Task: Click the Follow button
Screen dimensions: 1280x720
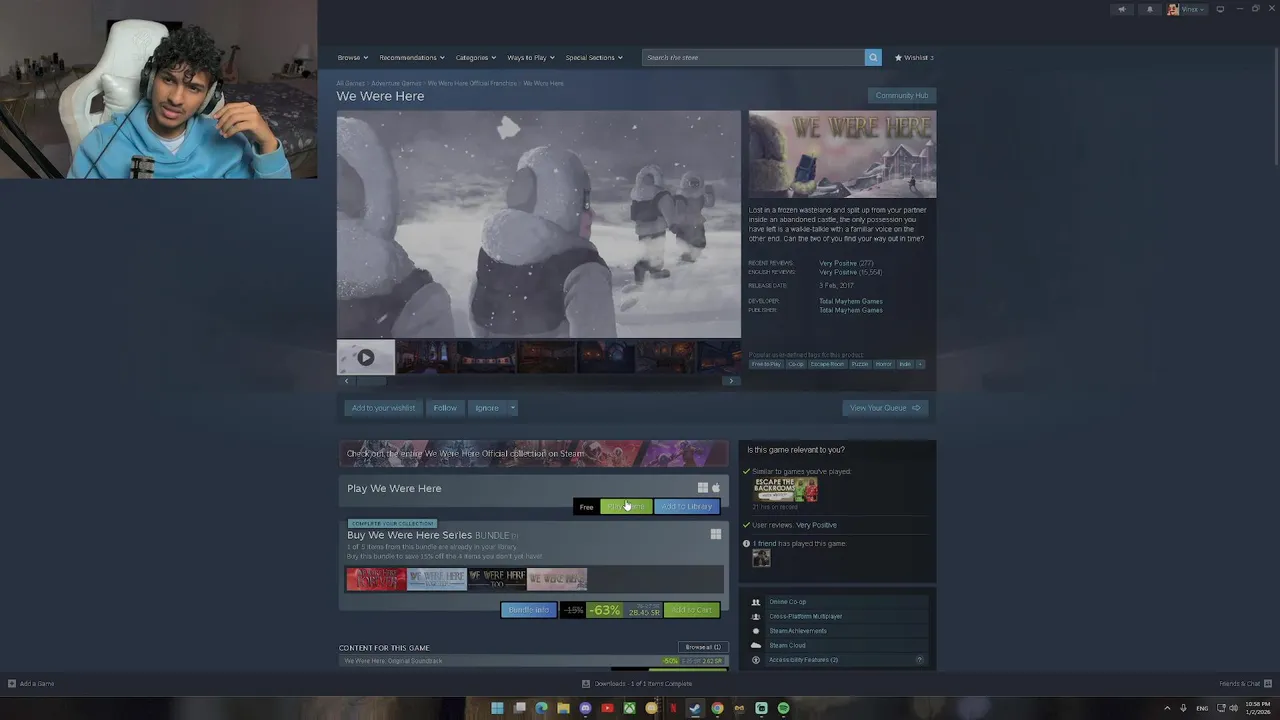Action: click(x=445, y=408)
